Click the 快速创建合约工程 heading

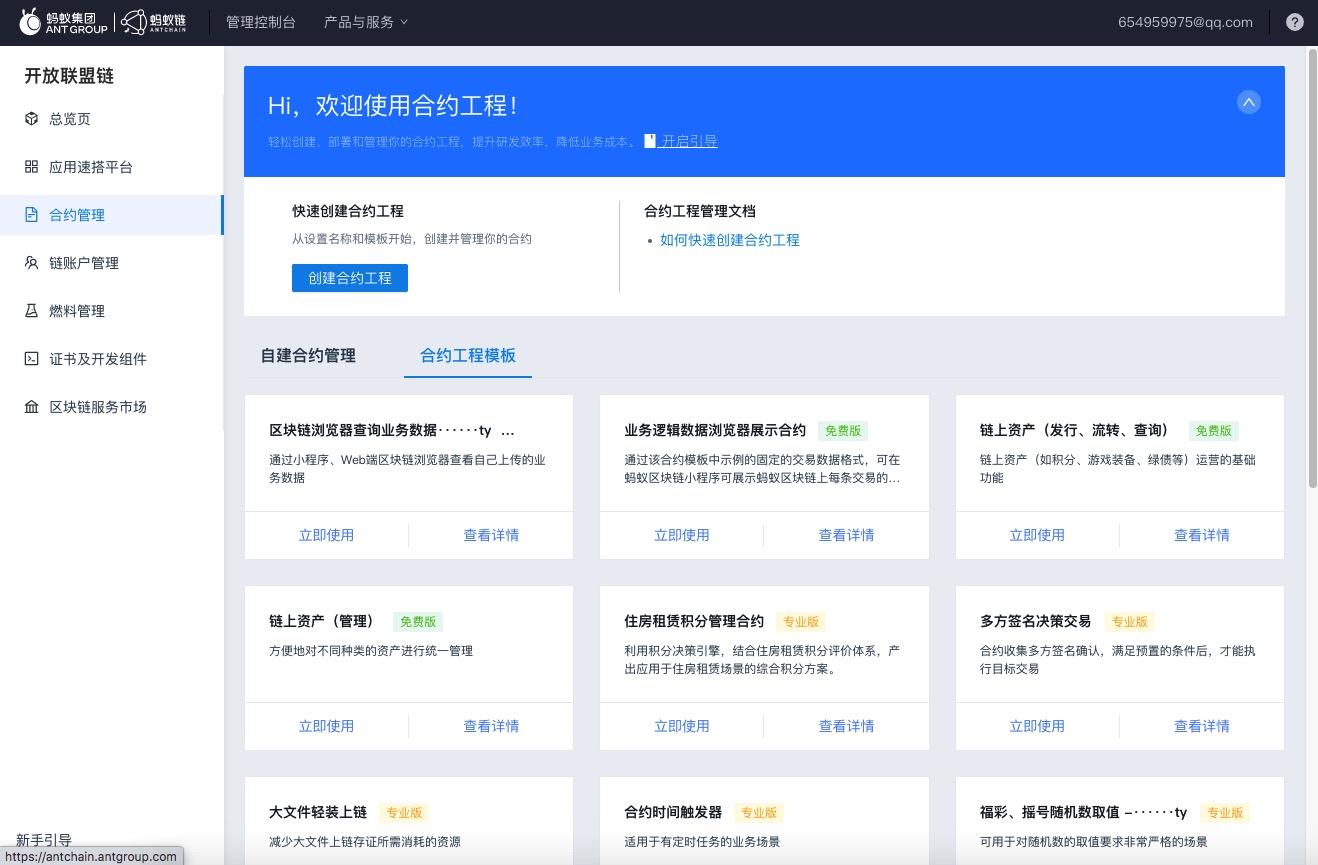pos(348,211)
